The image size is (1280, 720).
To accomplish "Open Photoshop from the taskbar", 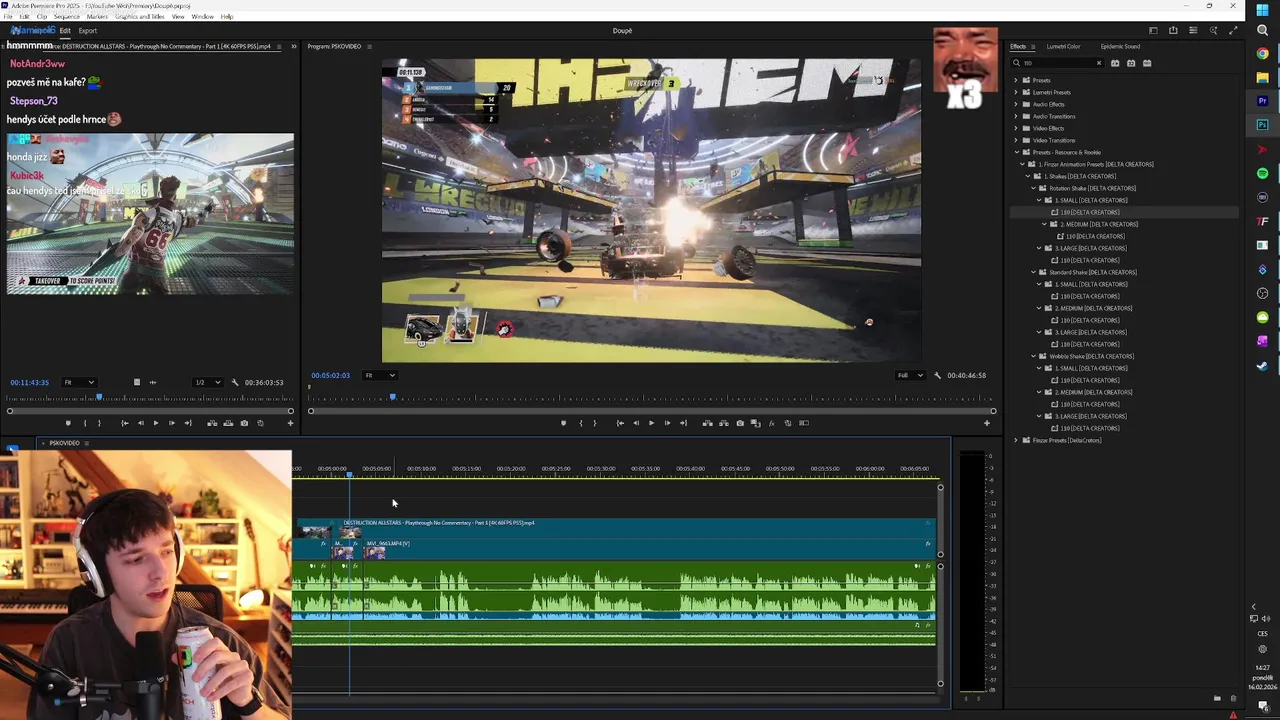I will pos(1263,125).
